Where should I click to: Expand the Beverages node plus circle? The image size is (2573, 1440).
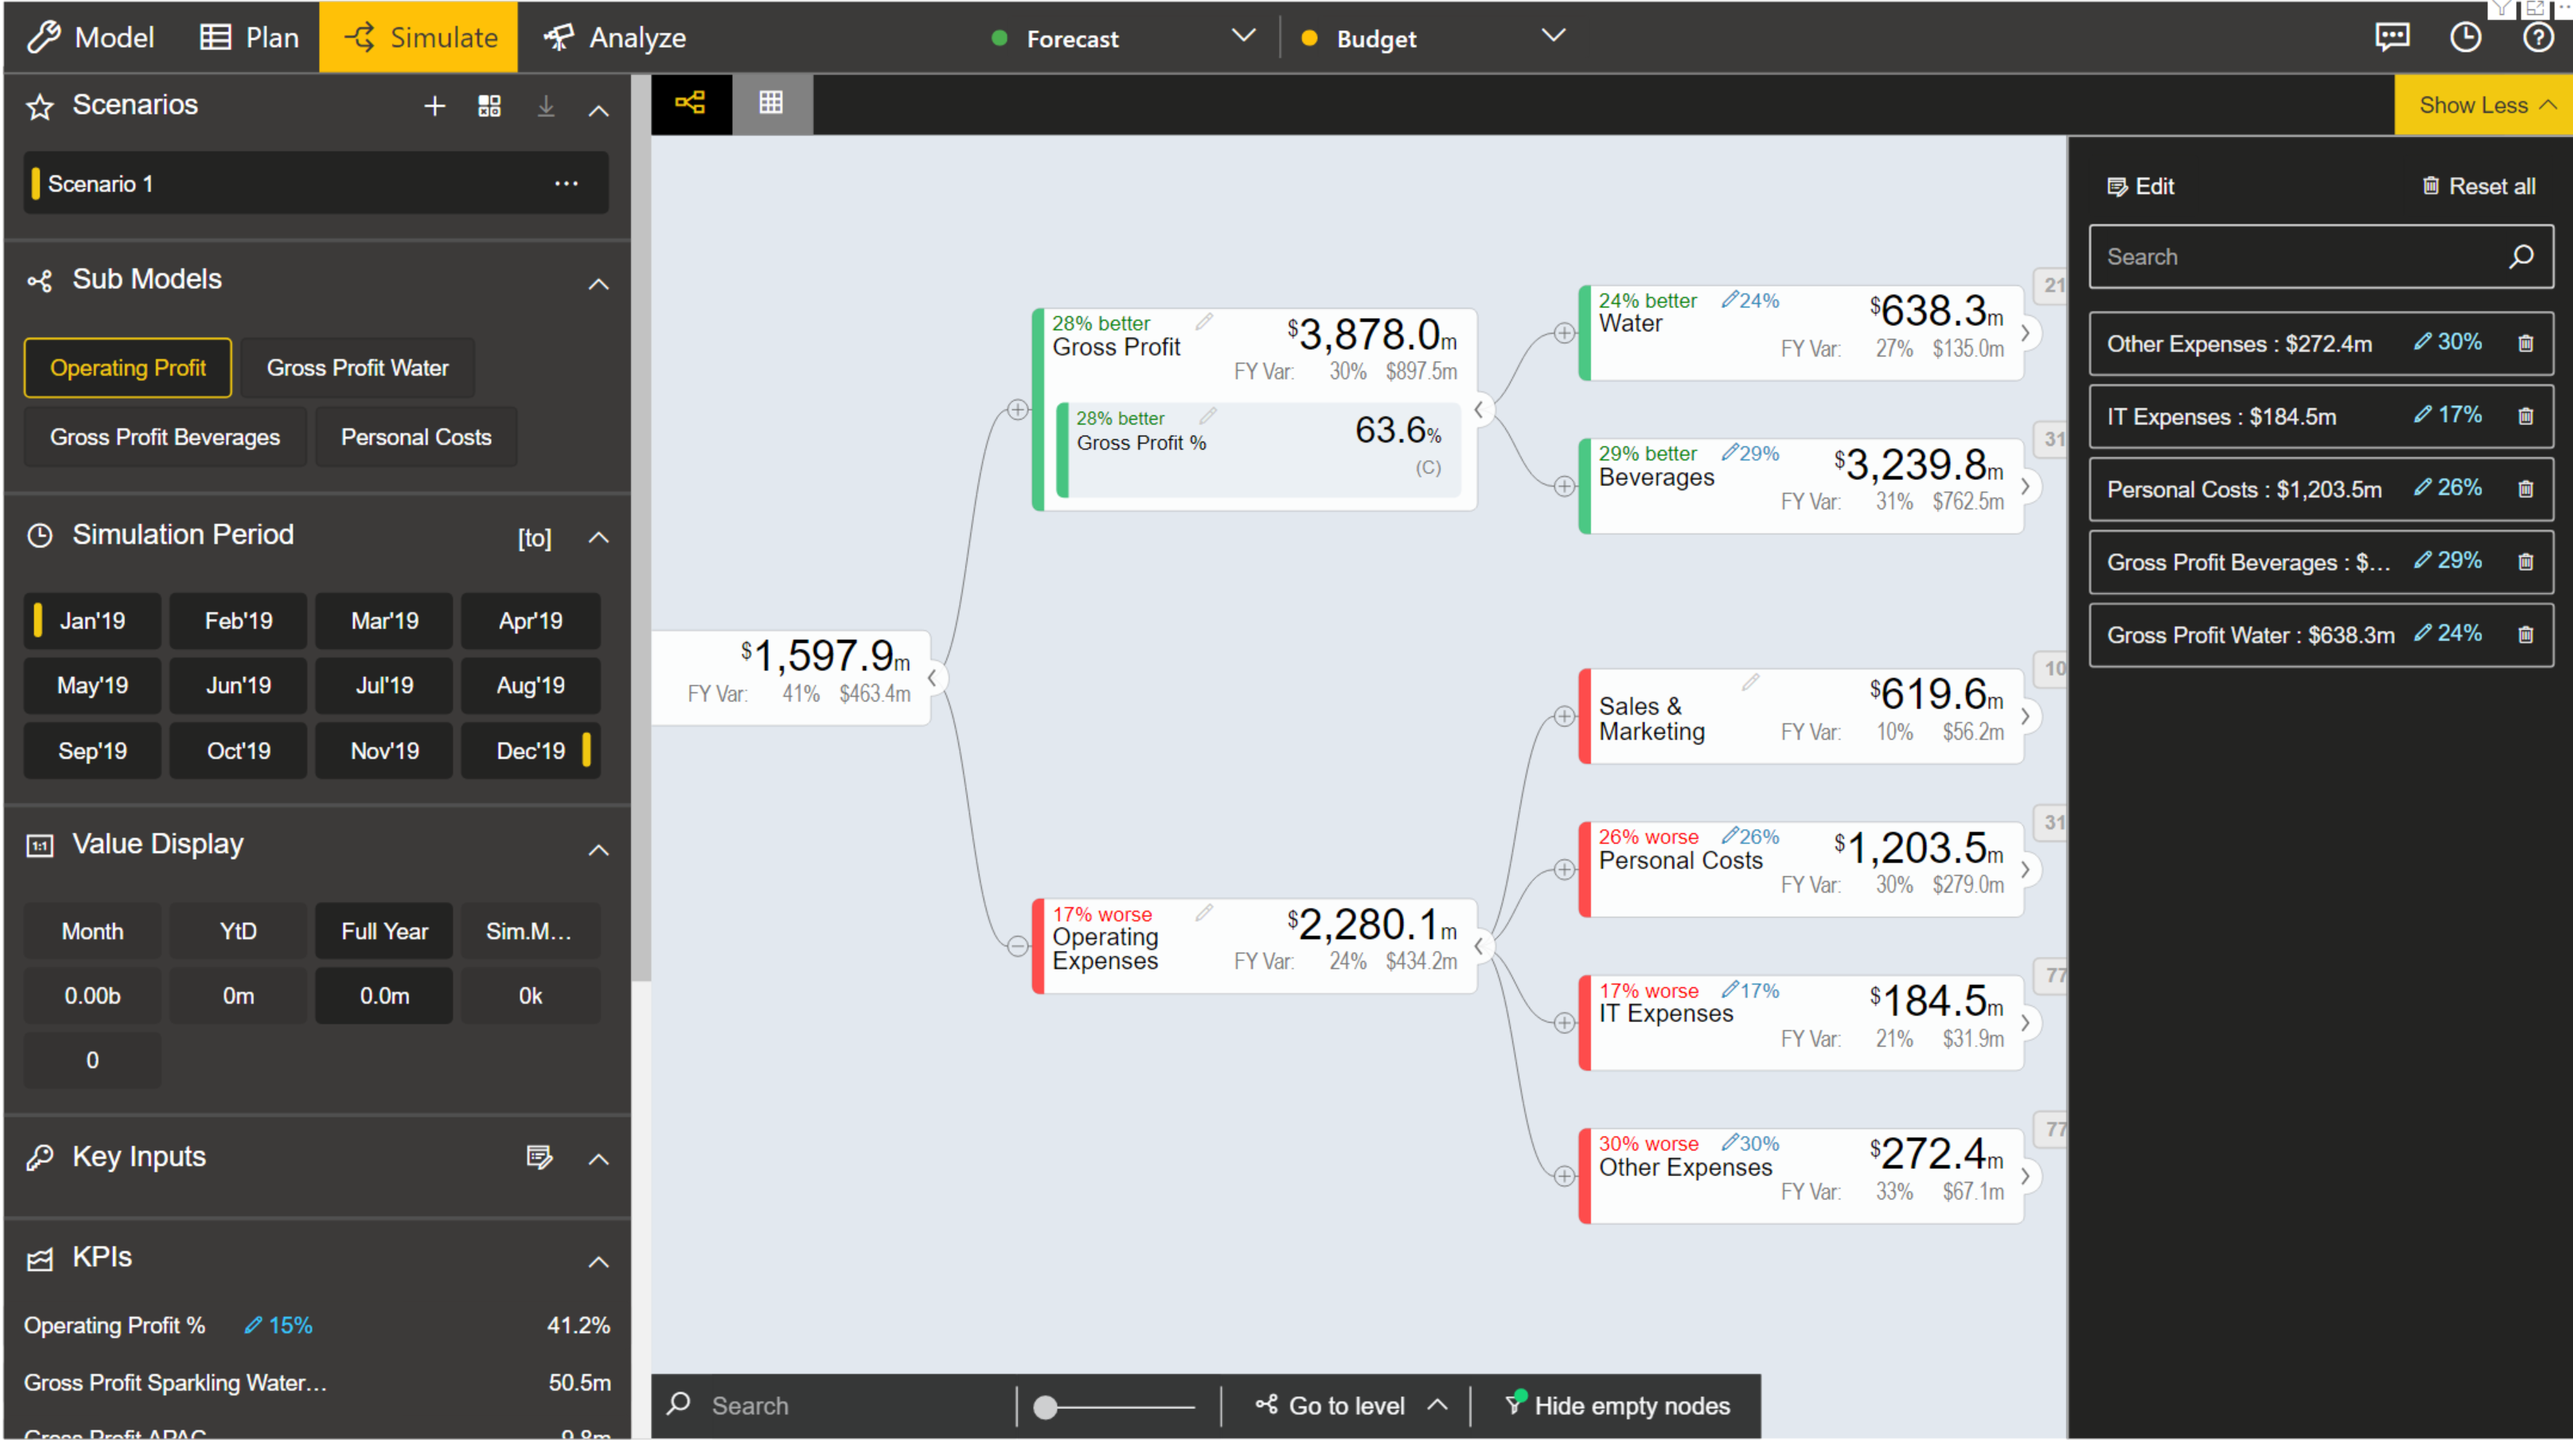pos(1564,486)
